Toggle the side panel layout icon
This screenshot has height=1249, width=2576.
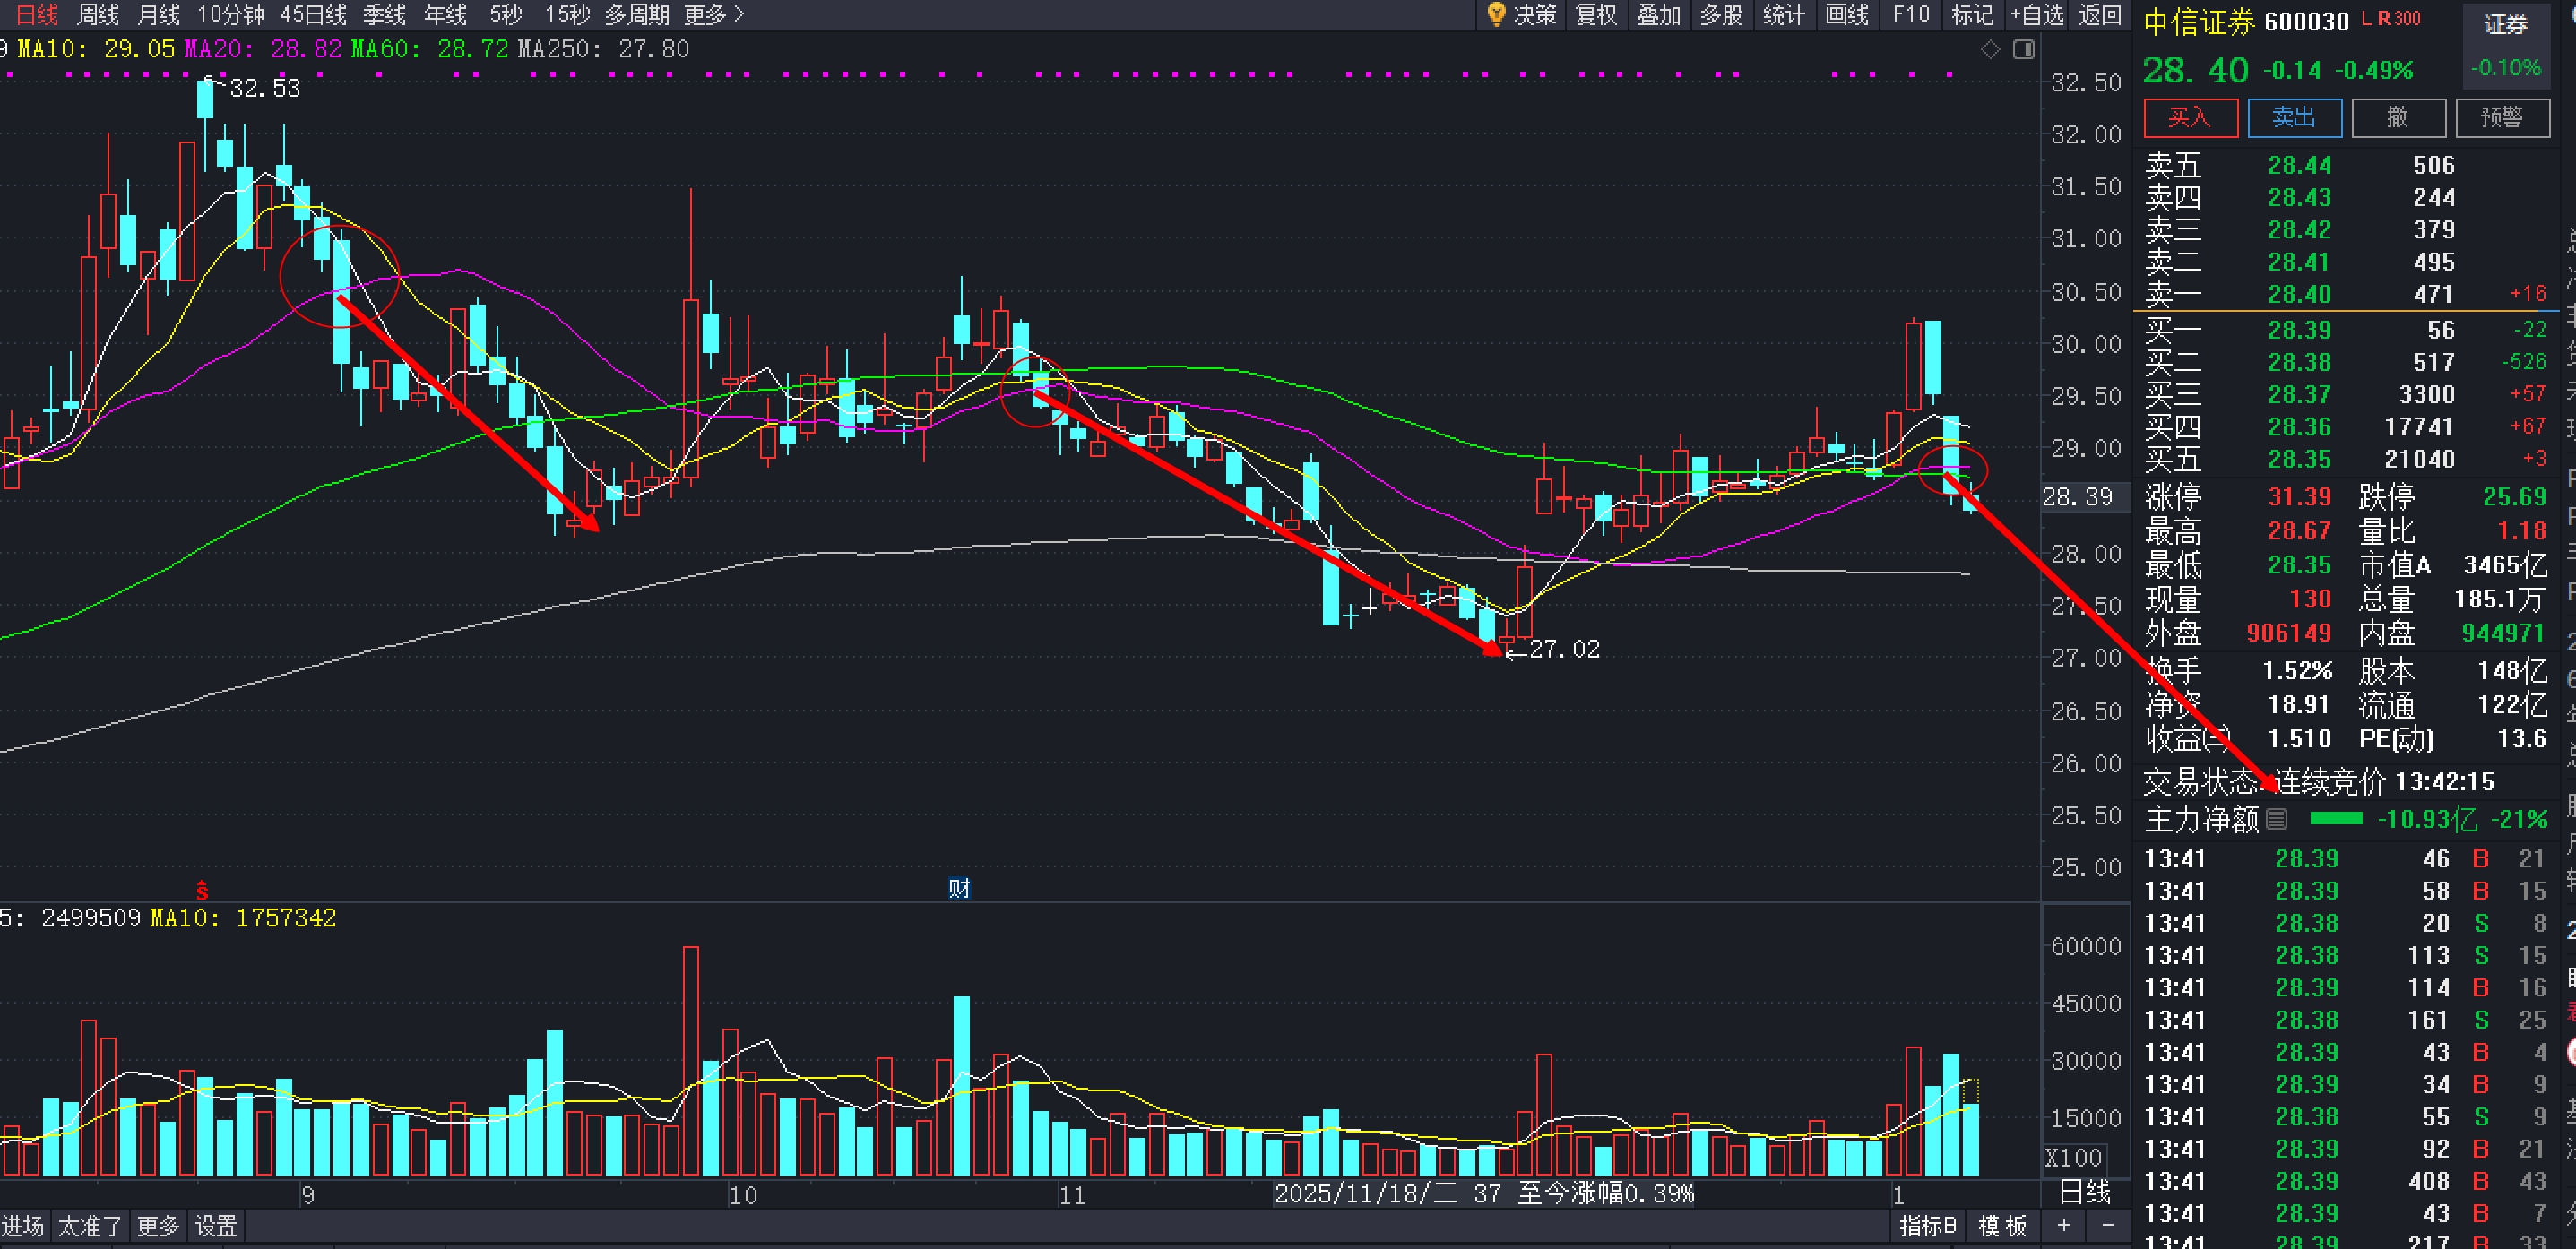click(2023, 49)
